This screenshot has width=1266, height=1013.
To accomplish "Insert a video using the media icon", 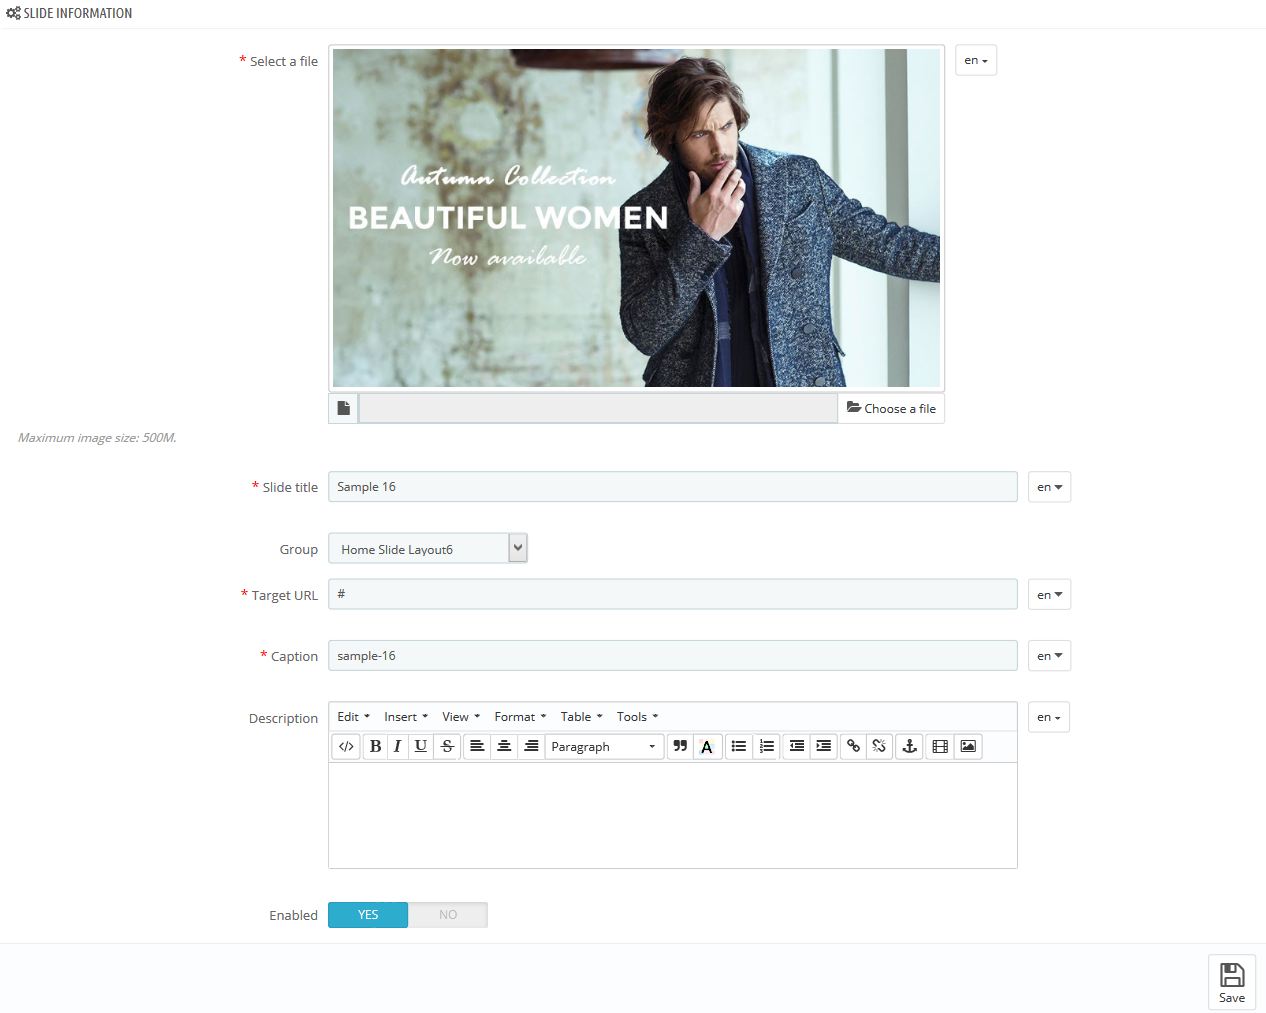I will pos(940,746).
